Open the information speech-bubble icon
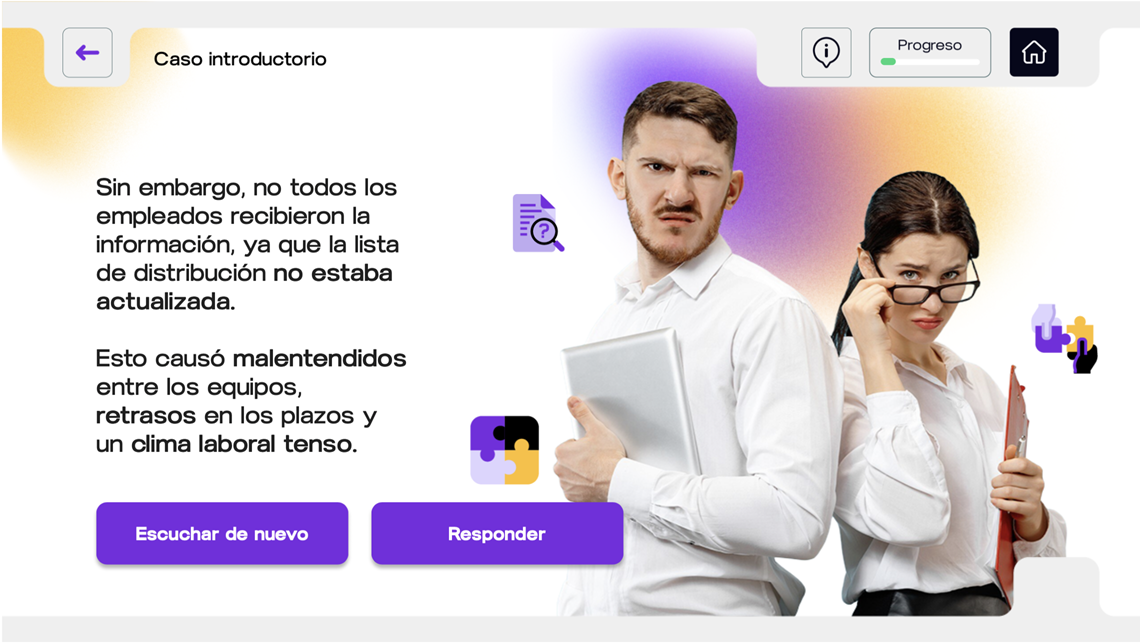 826,52
